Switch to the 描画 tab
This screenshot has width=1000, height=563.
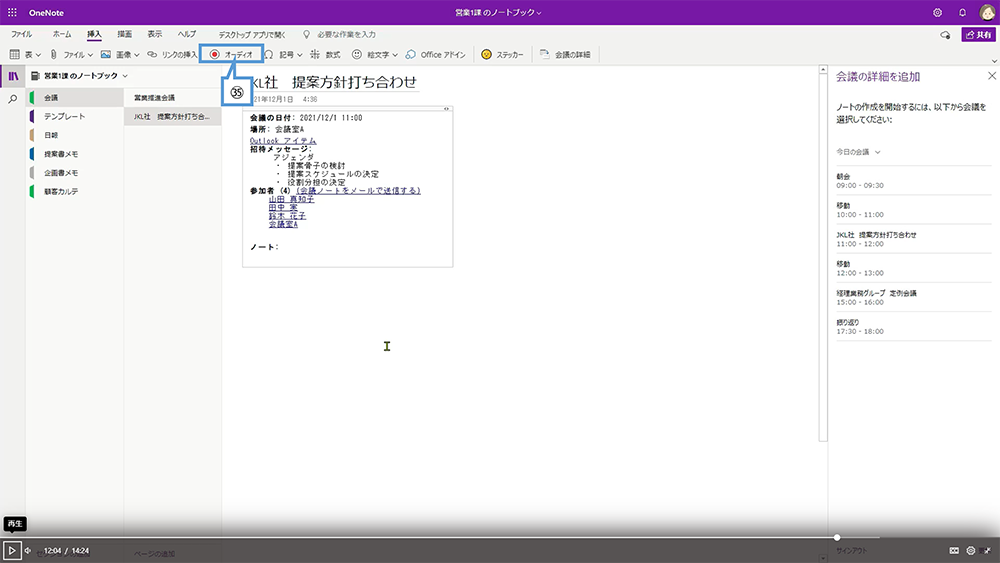pos(123,34)
